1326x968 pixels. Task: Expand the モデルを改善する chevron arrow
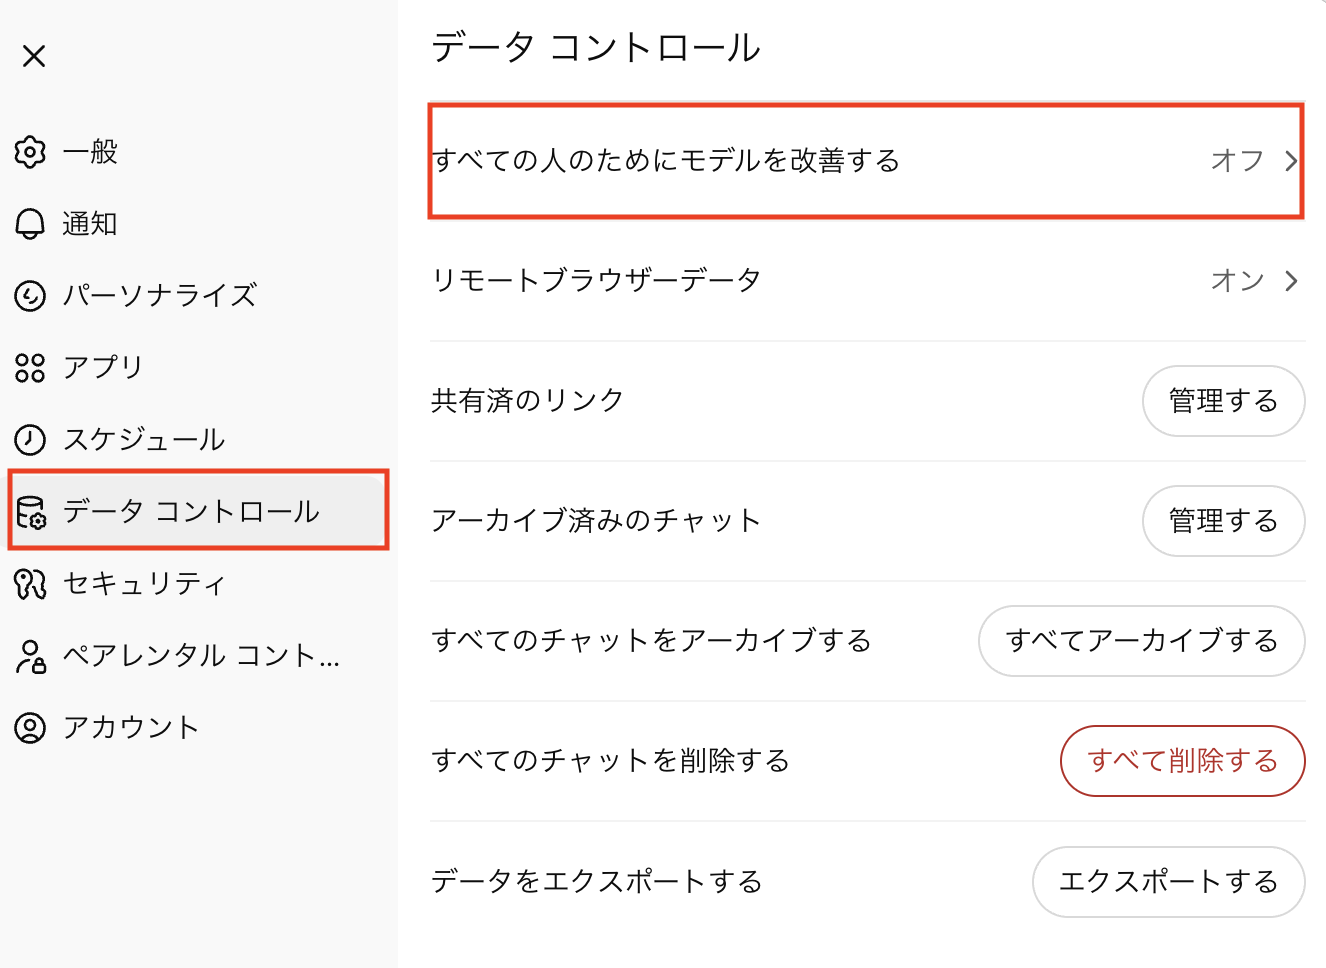tap(1291, 161)
